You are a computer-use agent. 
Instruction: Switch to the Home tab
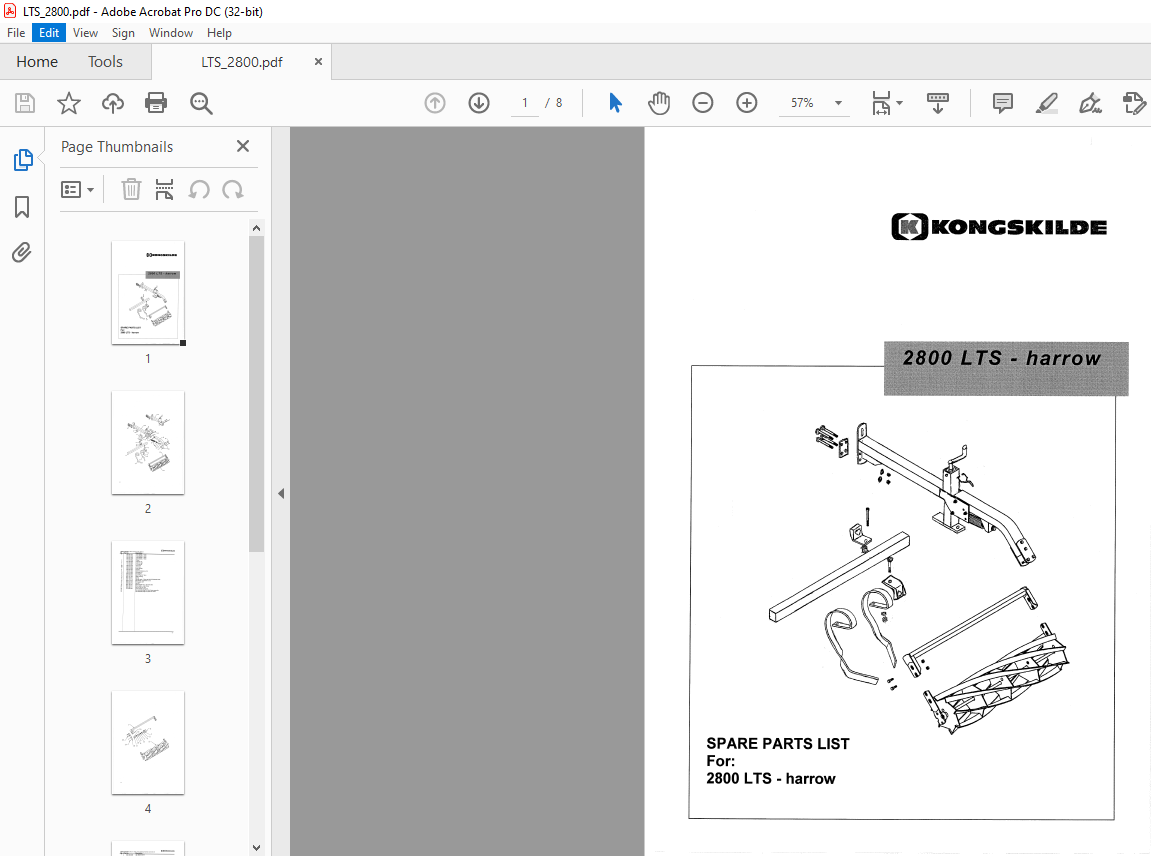(x=37, y=62)
